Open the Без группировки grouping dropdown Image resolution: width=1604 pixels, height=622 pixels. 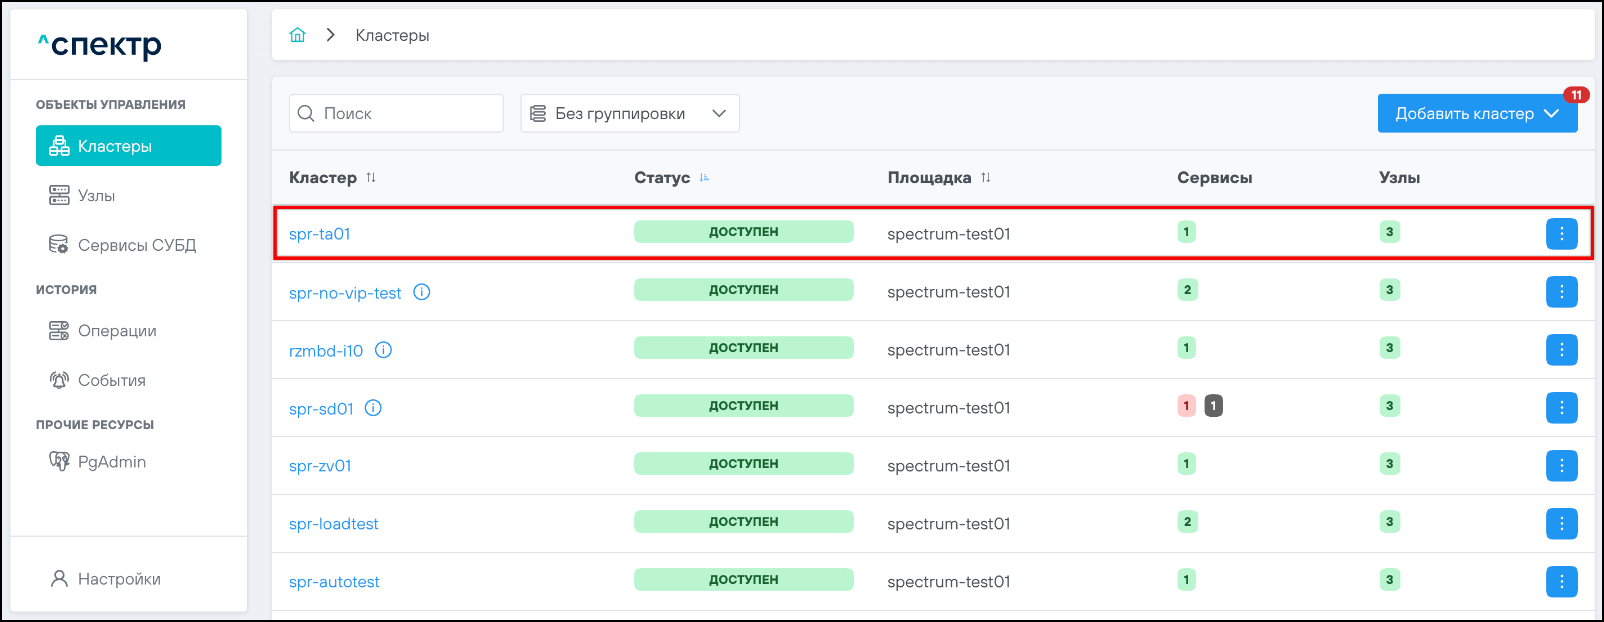coord(629,114)
